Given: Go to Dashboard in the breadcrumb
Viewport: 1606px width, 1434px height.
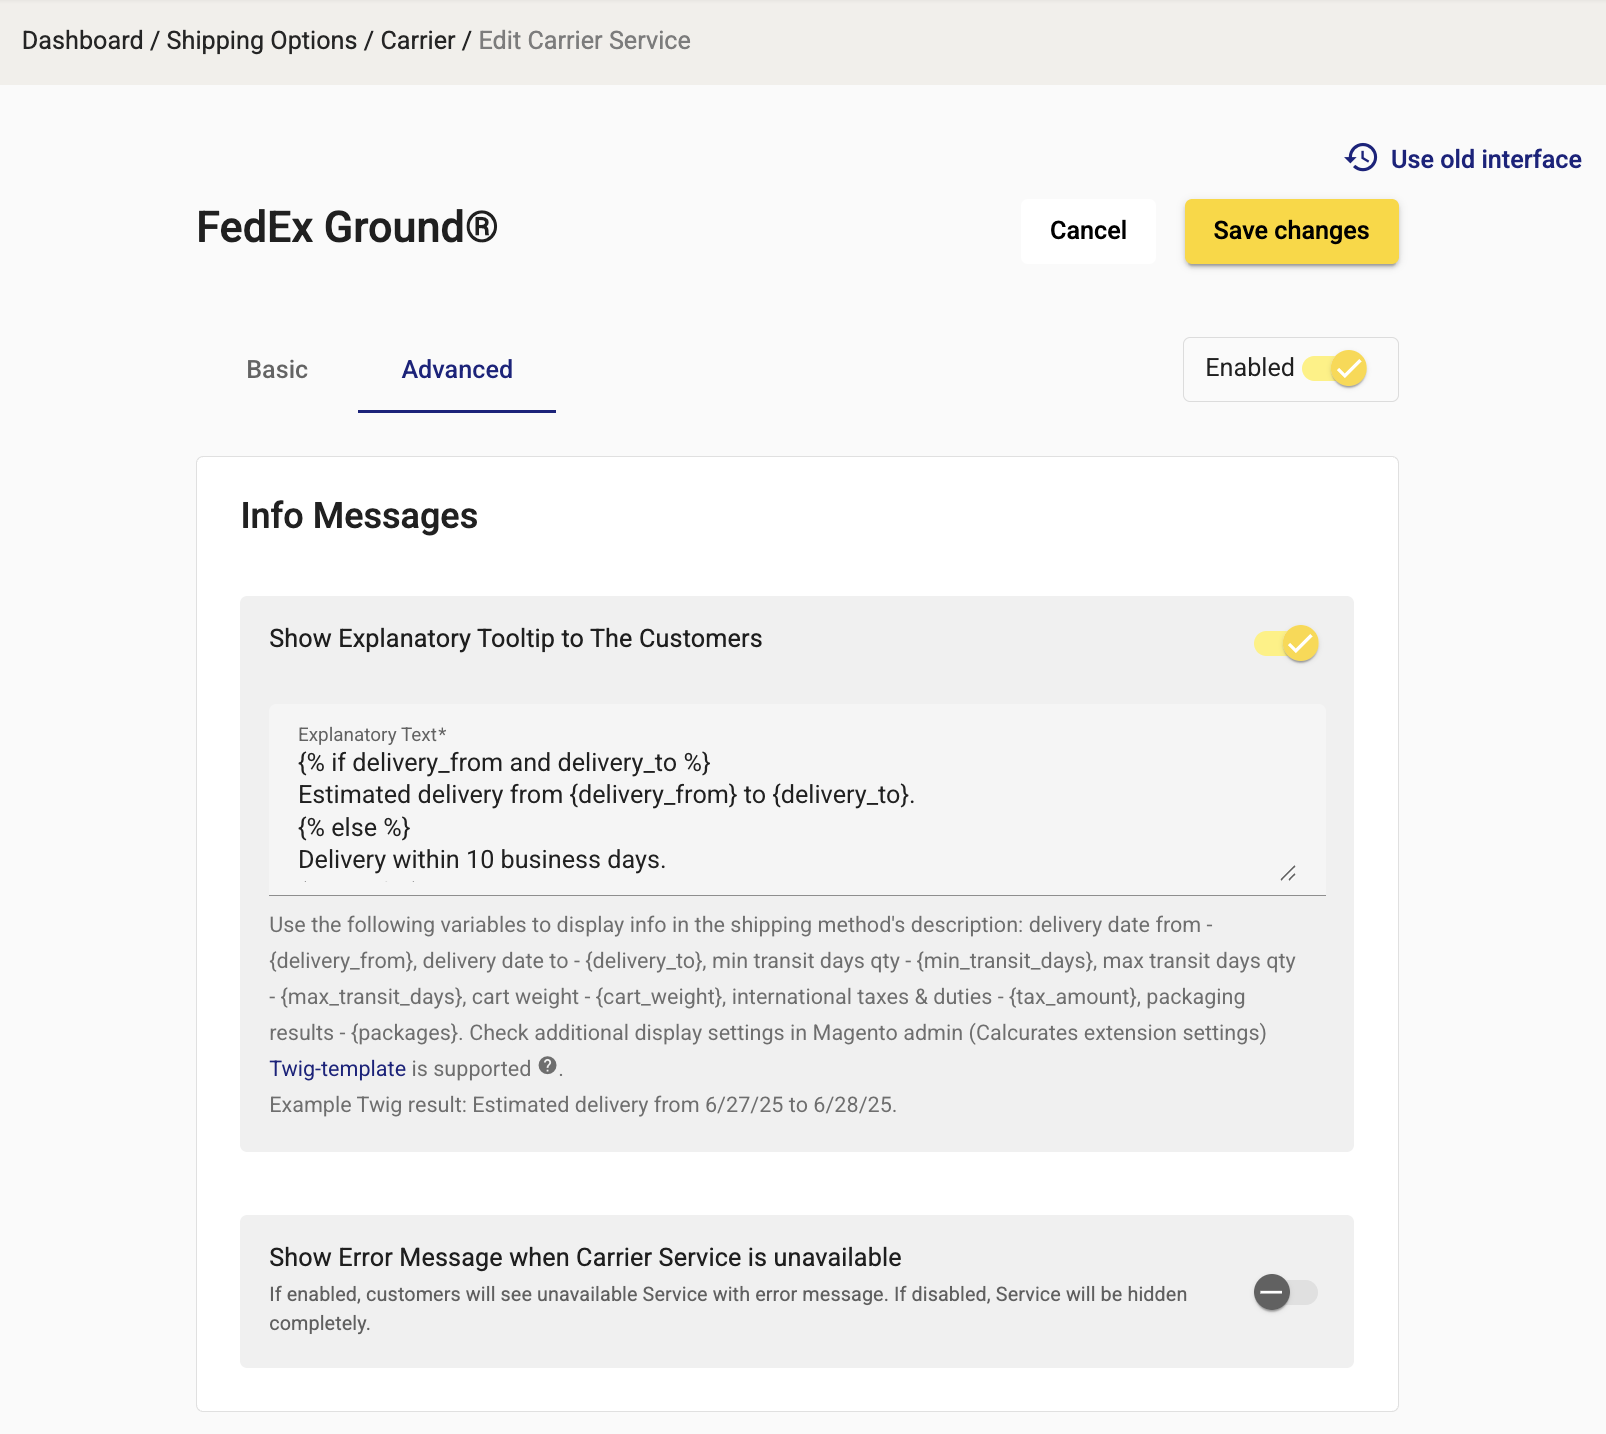Looking at the screenshot, I should coord(83,40).
